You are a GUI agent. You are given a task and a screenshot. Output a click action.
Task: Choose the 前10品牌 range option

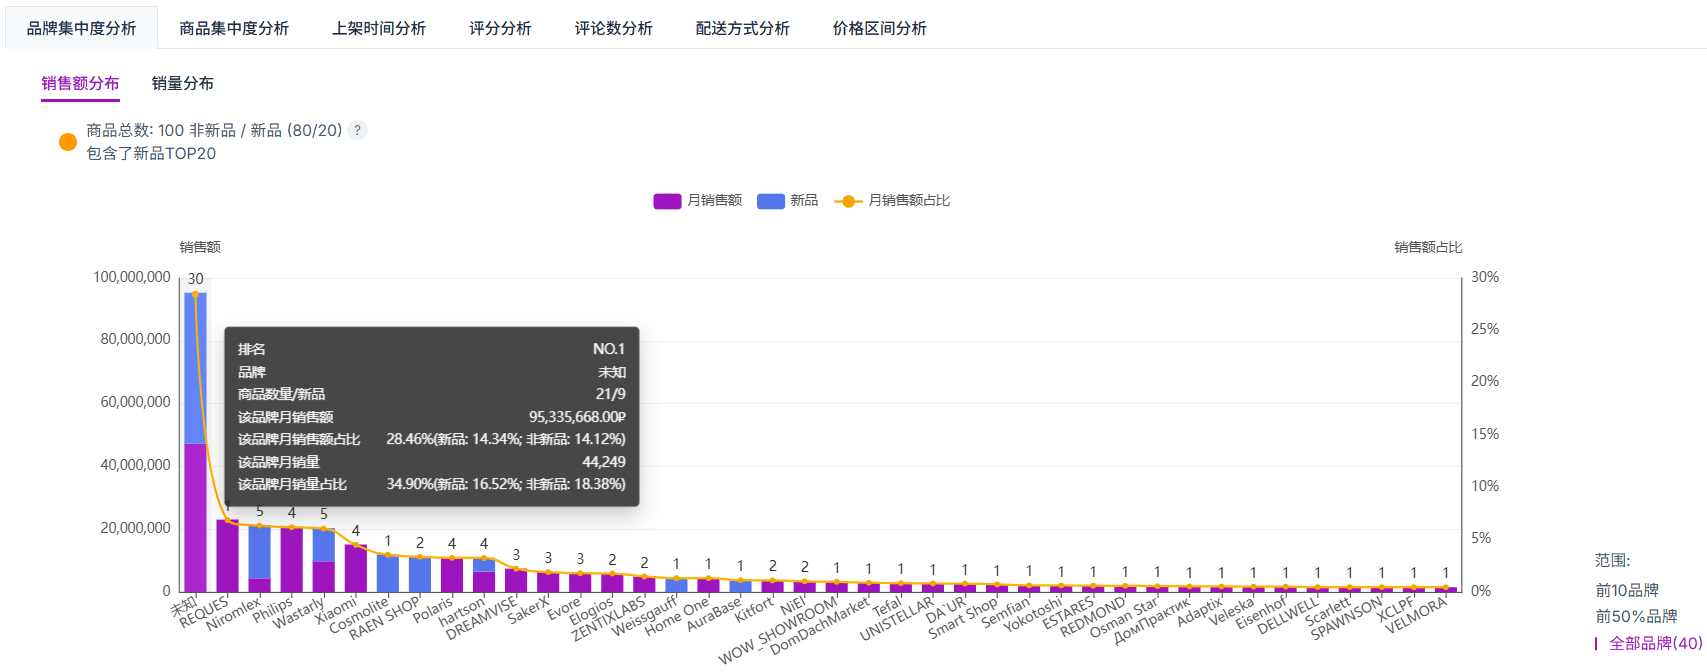(x=1627, y=590)
